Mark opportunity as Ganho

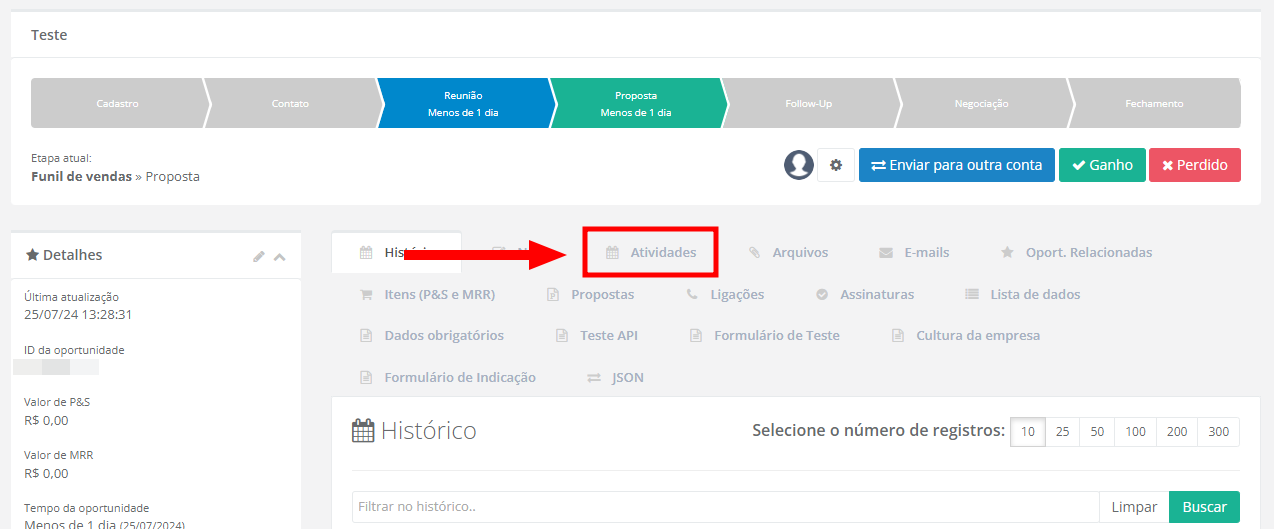coord(1102,165)
